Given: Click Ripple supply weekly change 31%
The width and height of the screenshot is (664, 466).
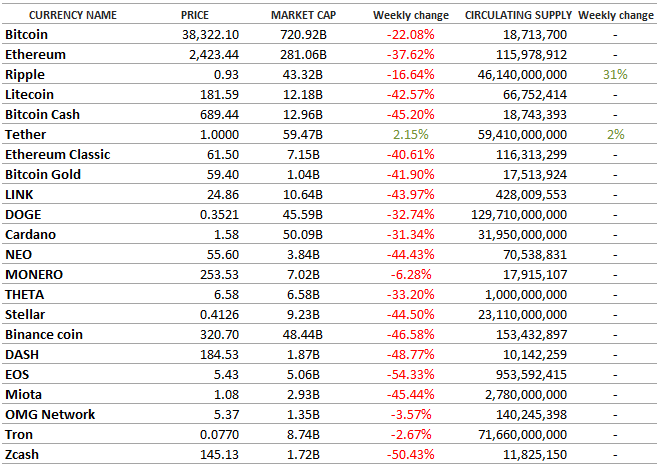Looking at the screenshot, I should click(x=615, y=75).
